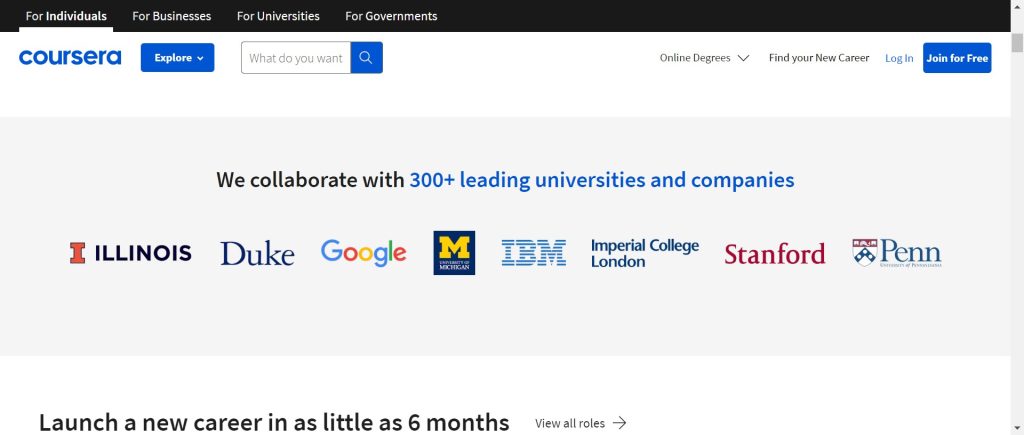Click the Duke logo
This screenshot has height=435, width=1024.
pos(257,253)
